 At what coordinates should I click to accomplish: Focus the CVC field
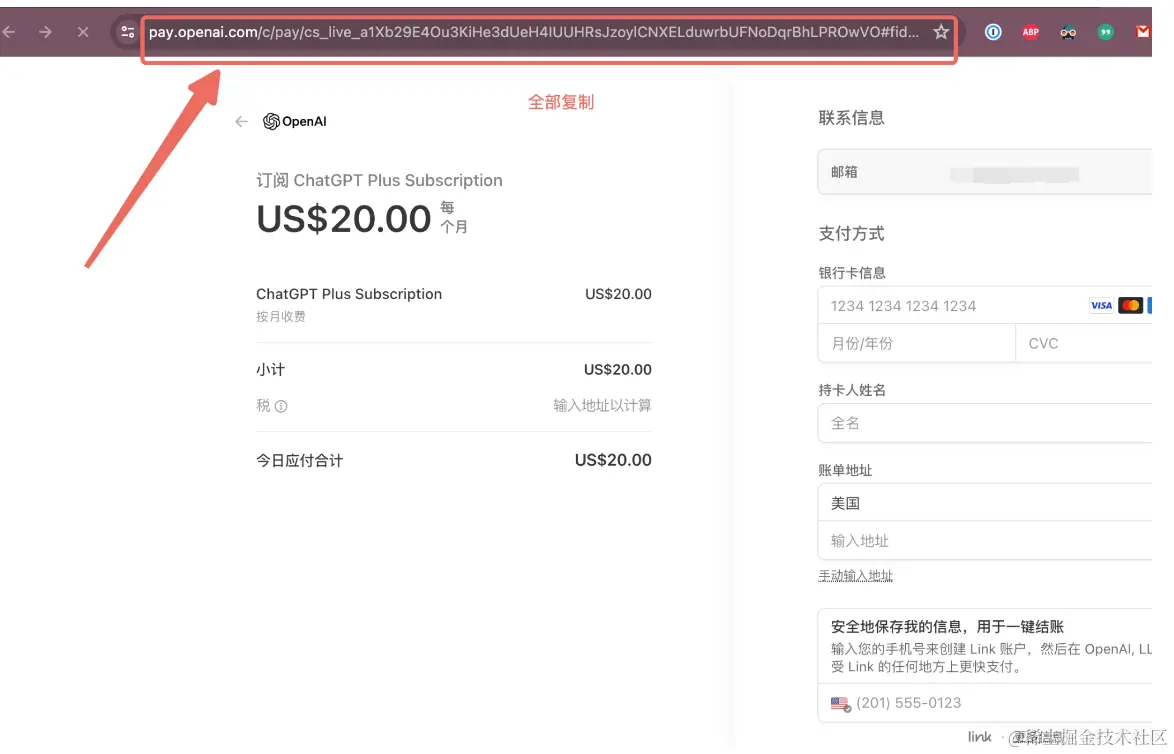point(1084,344)
